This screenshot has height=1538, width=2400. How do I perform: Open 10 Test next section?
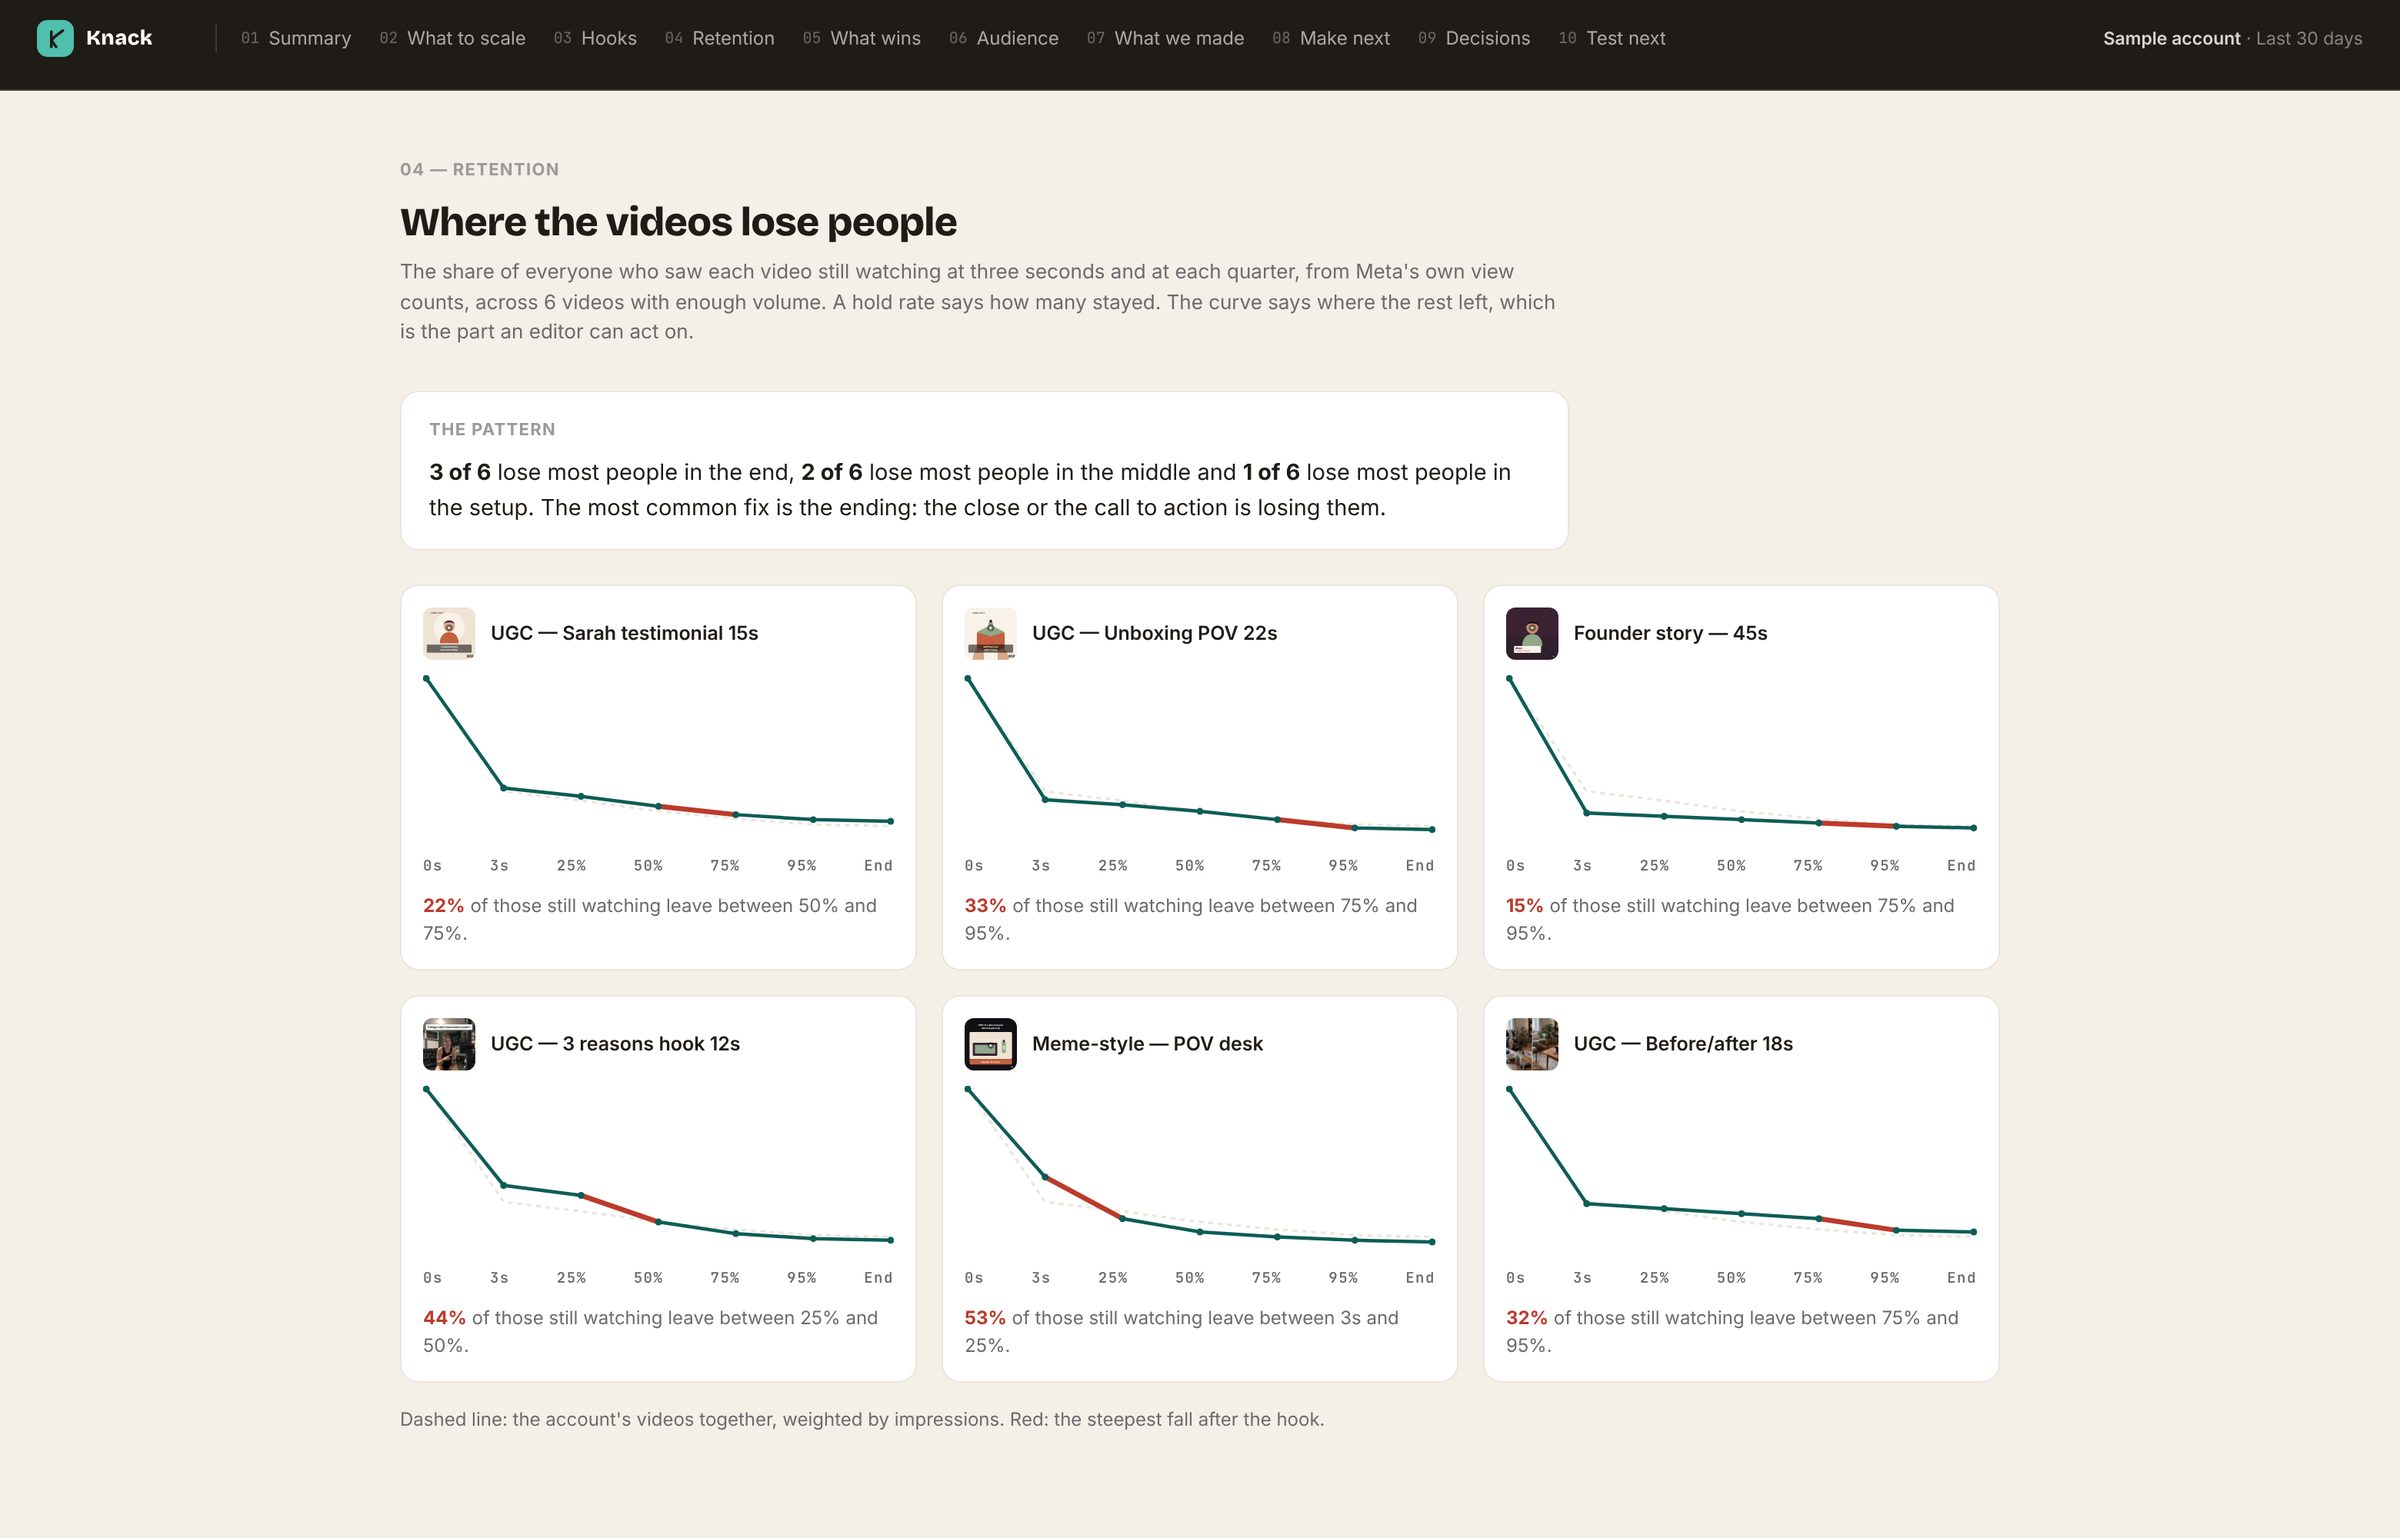[x=1611, y=38]
